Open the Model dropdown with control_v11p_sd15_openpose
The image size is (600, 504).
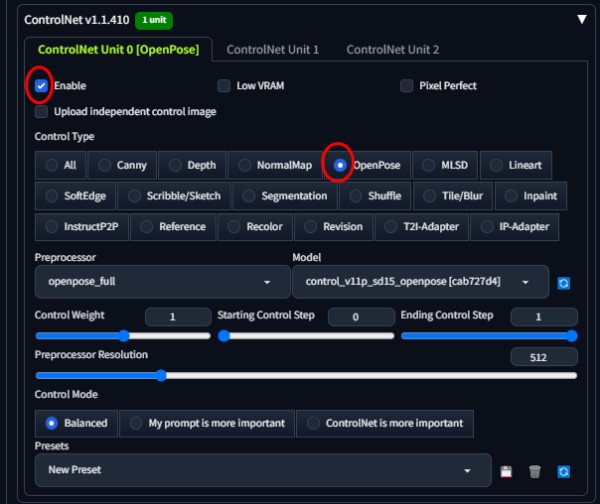point(421,282)
